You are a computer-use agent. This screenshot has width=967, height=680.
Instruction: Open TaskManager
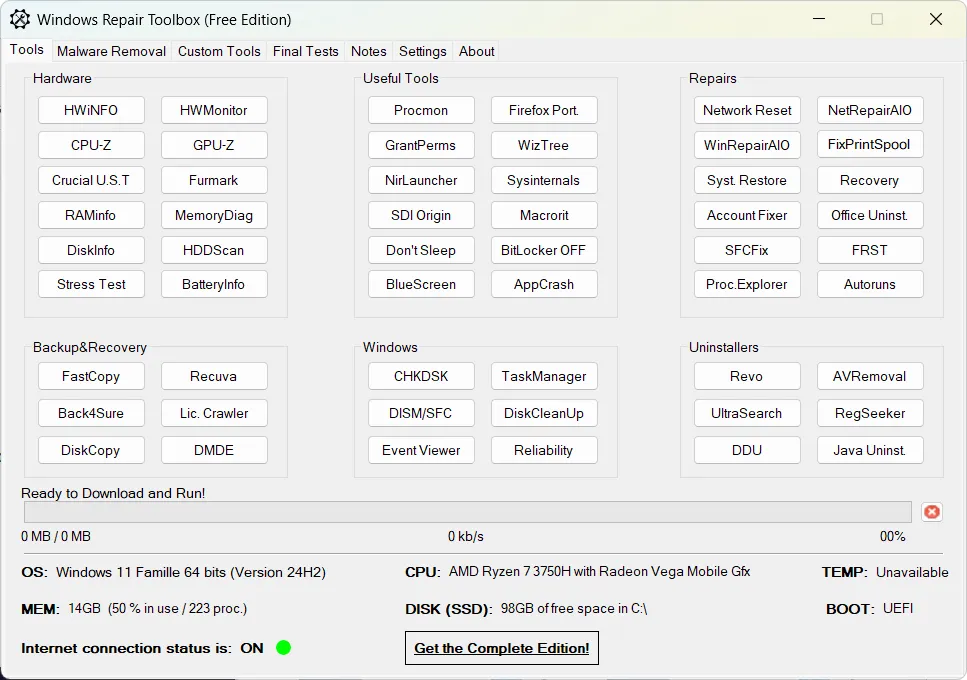[x=544, y=376]
